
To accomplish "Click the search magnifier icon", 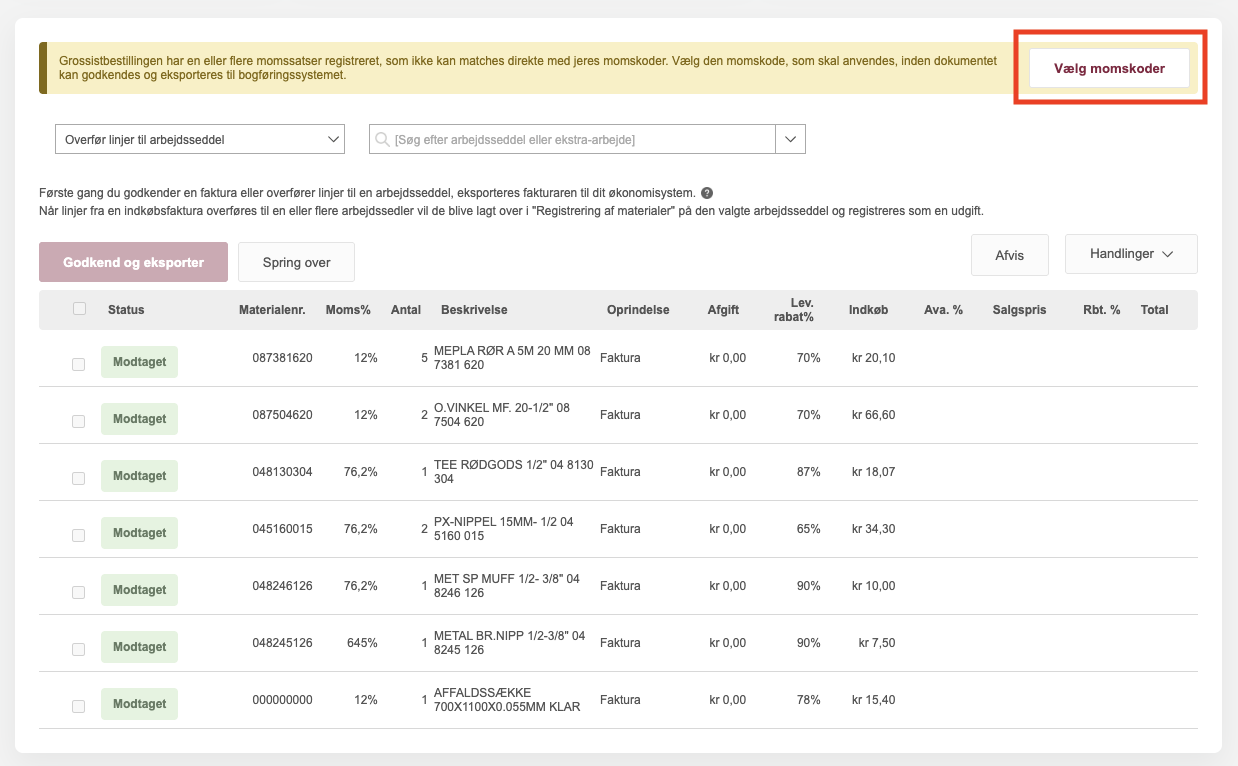I will click(x=382, y=140).
